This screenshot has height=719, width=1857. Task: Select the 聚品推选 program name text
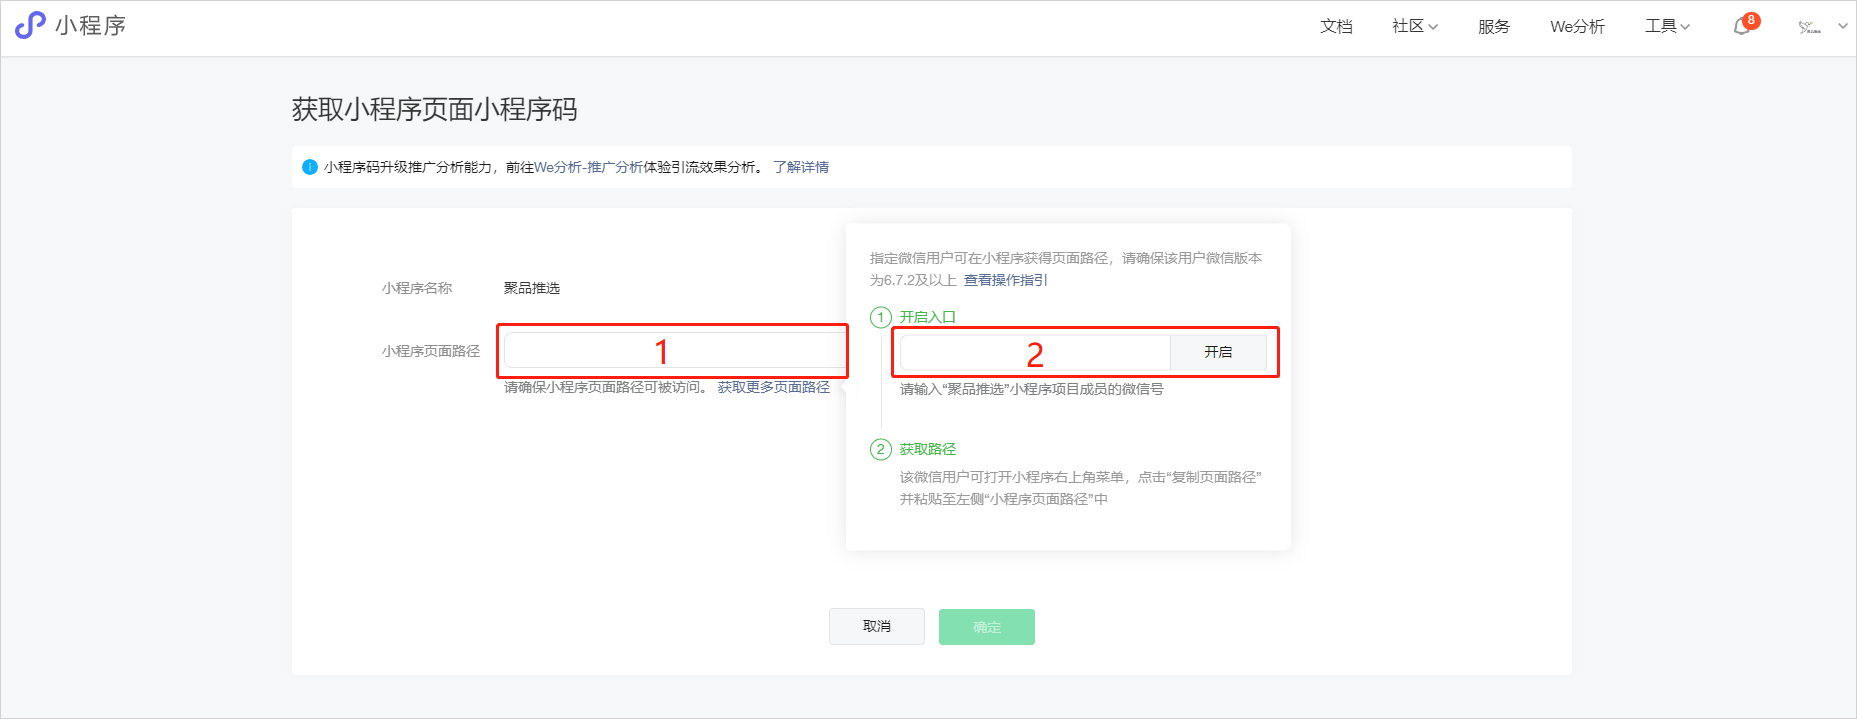point(532,288)
